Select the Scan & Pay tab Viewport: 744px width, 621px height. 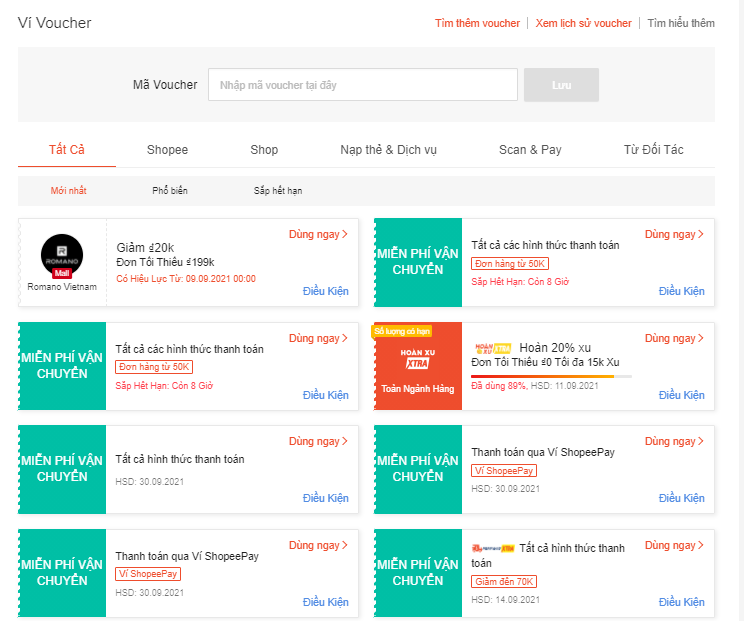(530, 150)
